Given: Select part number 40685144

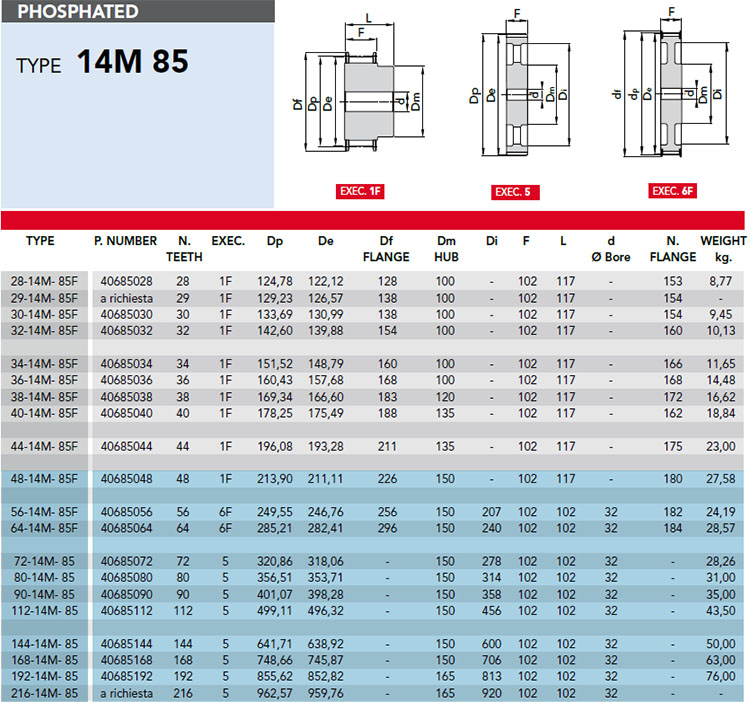Looking at the screenshot, I should 126,644.
